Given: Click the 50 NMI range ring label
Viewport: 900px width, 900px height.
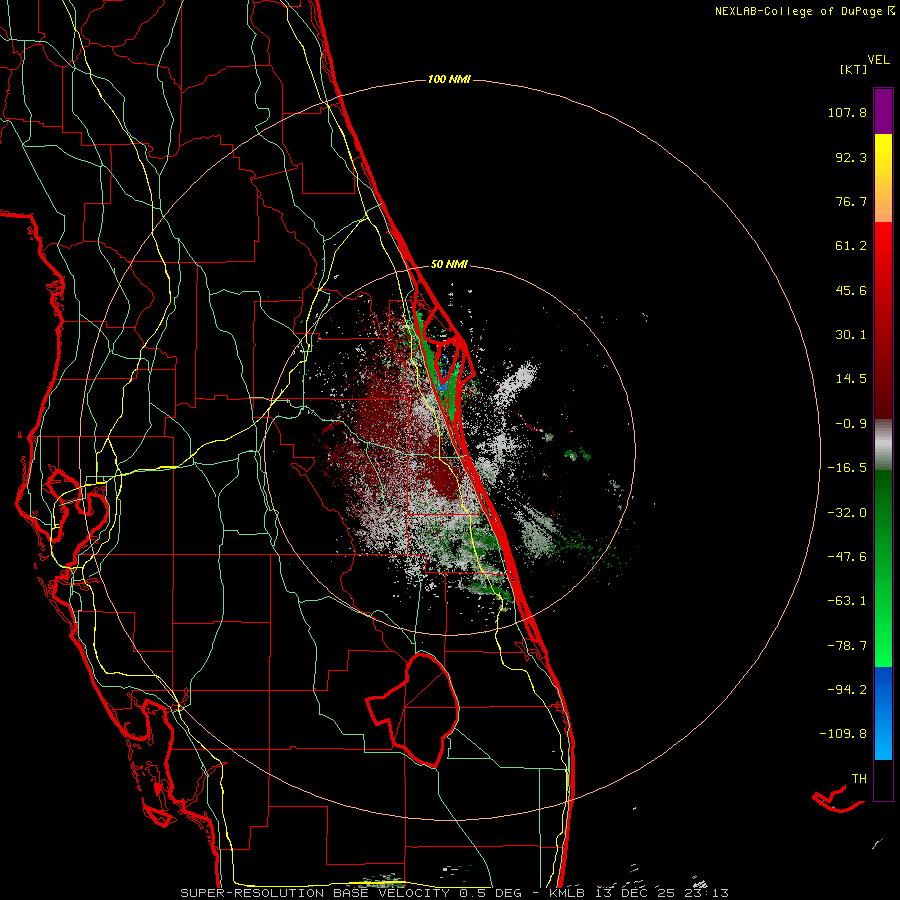Looking at the screenshot, I should tap(449, 265).
